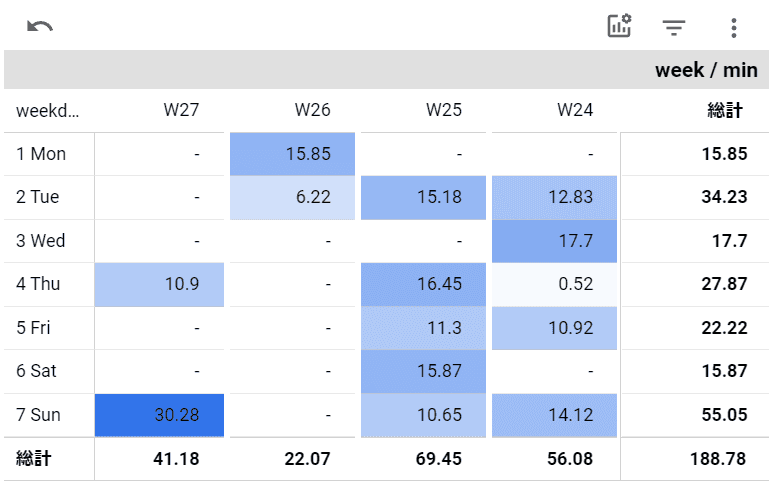The width and height of the screenshot is (769, 483).
Task: Open the filter icon
Action: (x=675, y=27)
